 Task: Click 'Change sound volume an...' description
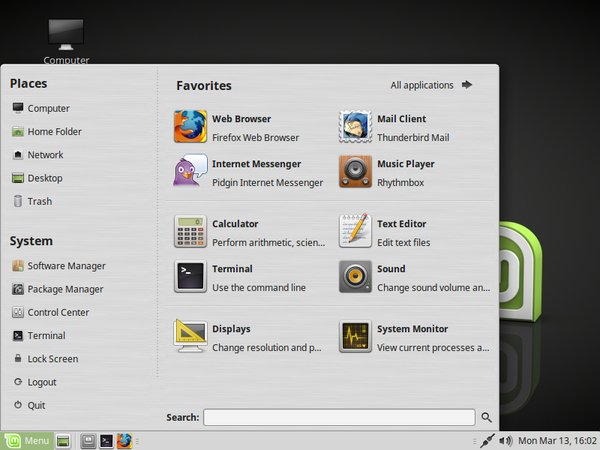point(434,288)
